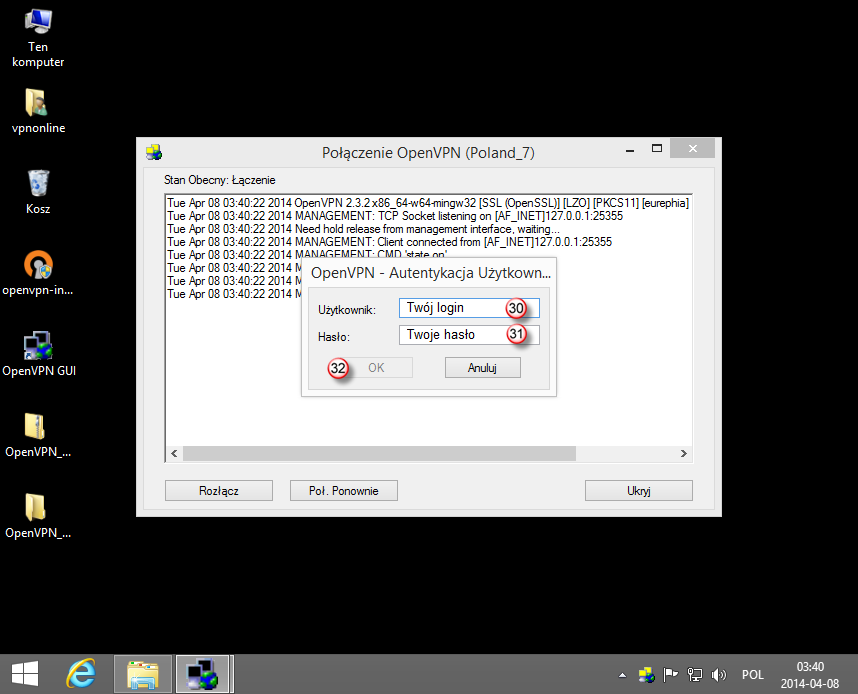Show hidden tray icons arrow

point(622,675)
